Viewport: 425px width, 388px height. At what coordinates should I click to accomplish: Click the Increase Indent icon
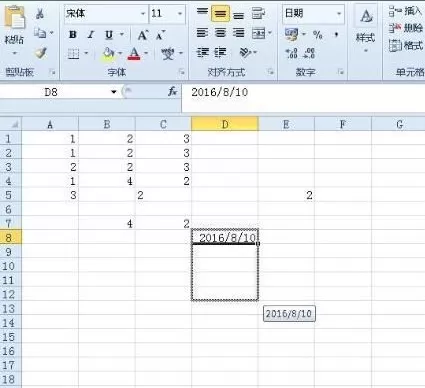click(x=220, y=53)
